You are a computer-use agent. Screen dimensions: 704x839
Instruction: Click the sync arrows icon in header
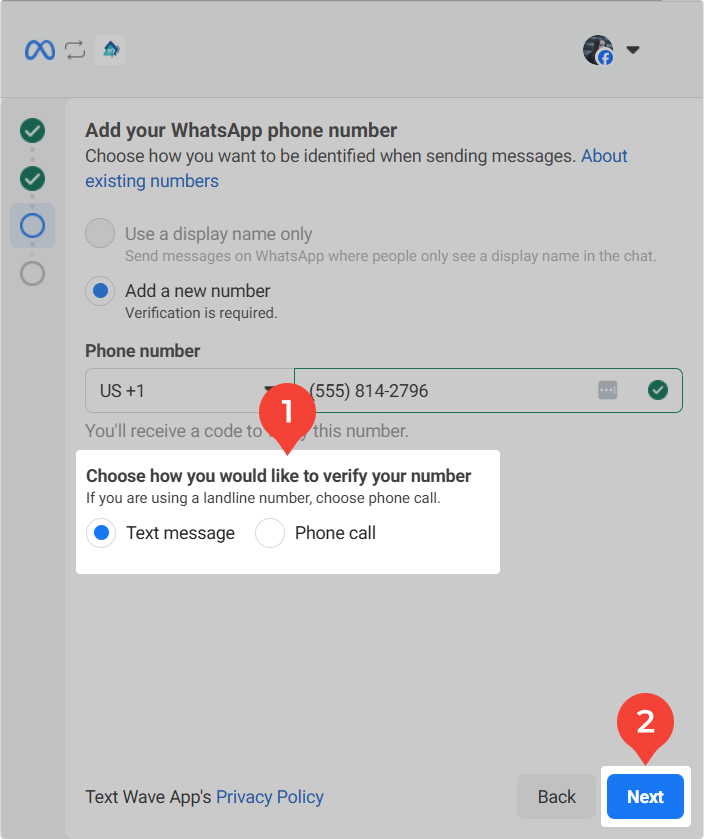[x=75, y=50]
